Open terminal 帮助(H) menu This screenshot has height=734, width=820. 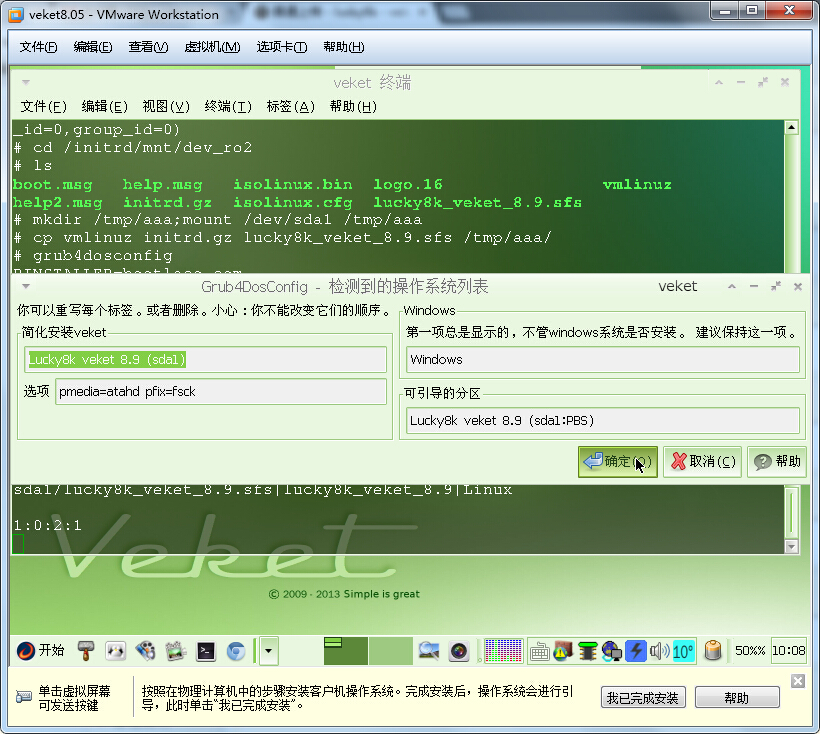pos(353,107)
